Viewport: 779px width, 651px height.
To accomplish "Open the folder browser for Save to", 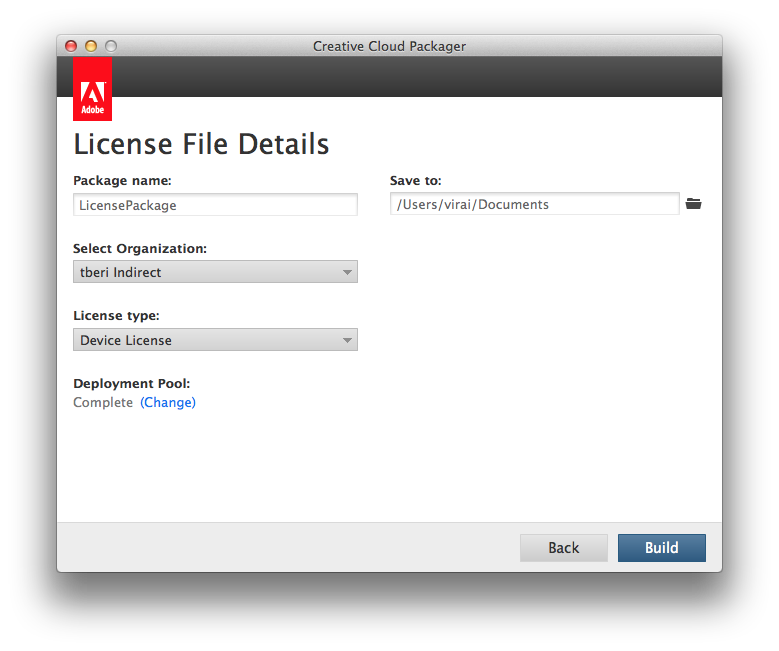I will pos(694,204).
